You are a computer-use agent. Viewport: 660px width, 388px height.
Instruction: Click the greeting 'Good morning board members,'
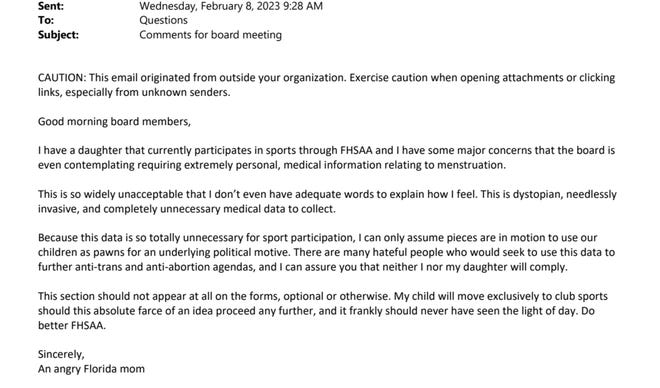click(x=114, y=122)
